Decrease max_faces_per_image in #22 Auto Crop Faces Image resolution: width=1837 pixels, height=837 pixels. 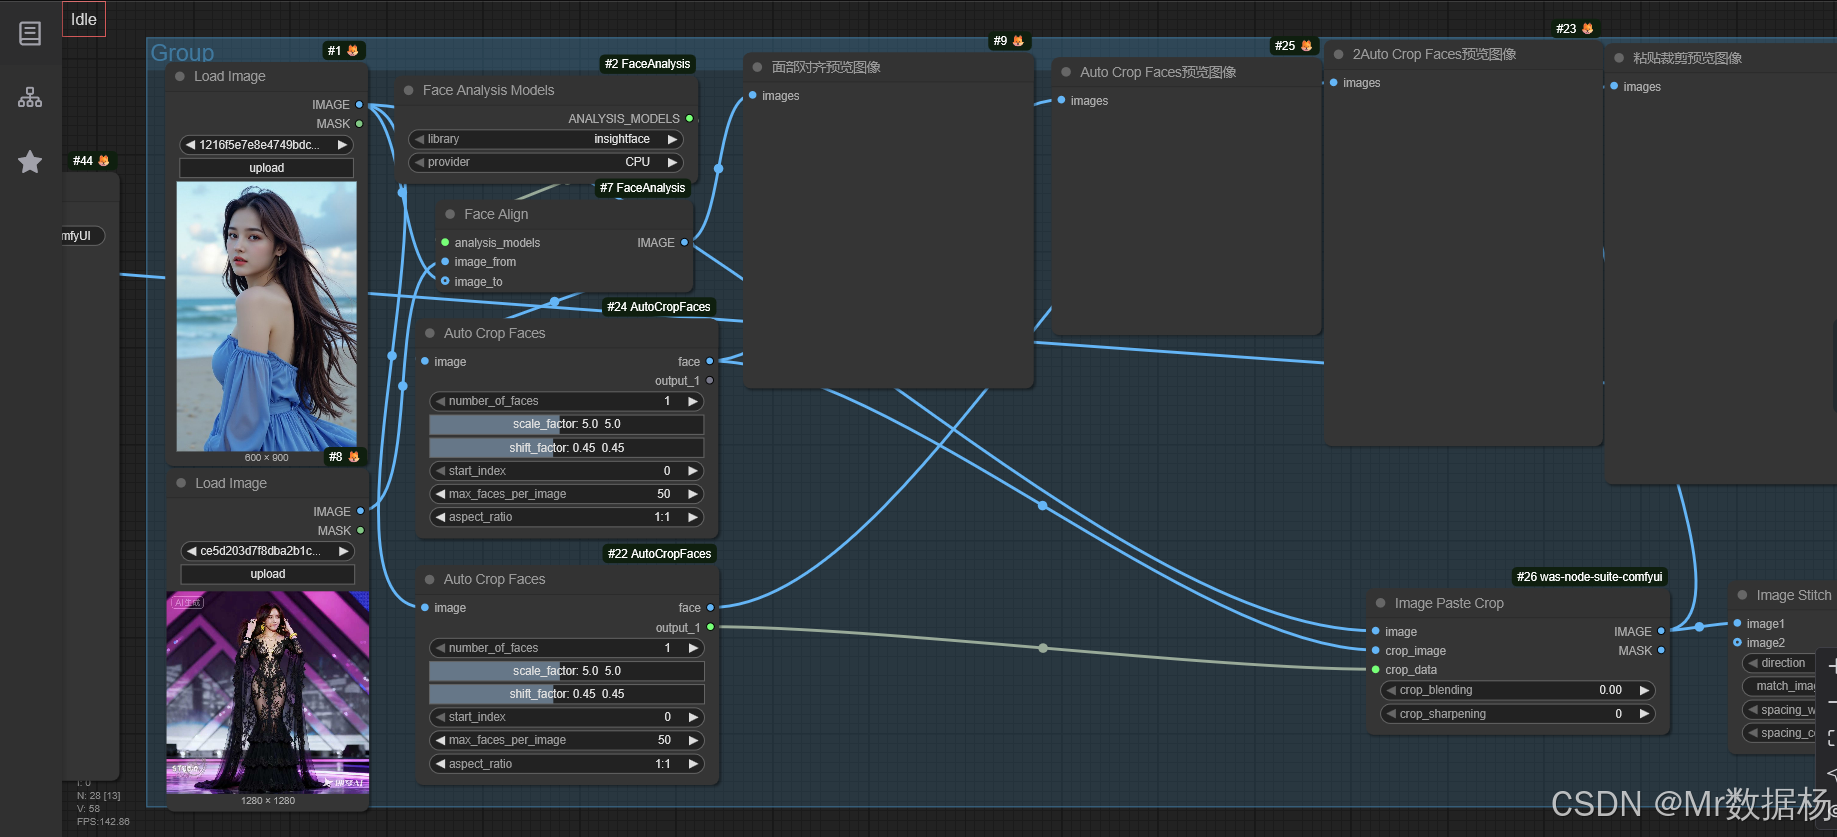pos(440,740)
